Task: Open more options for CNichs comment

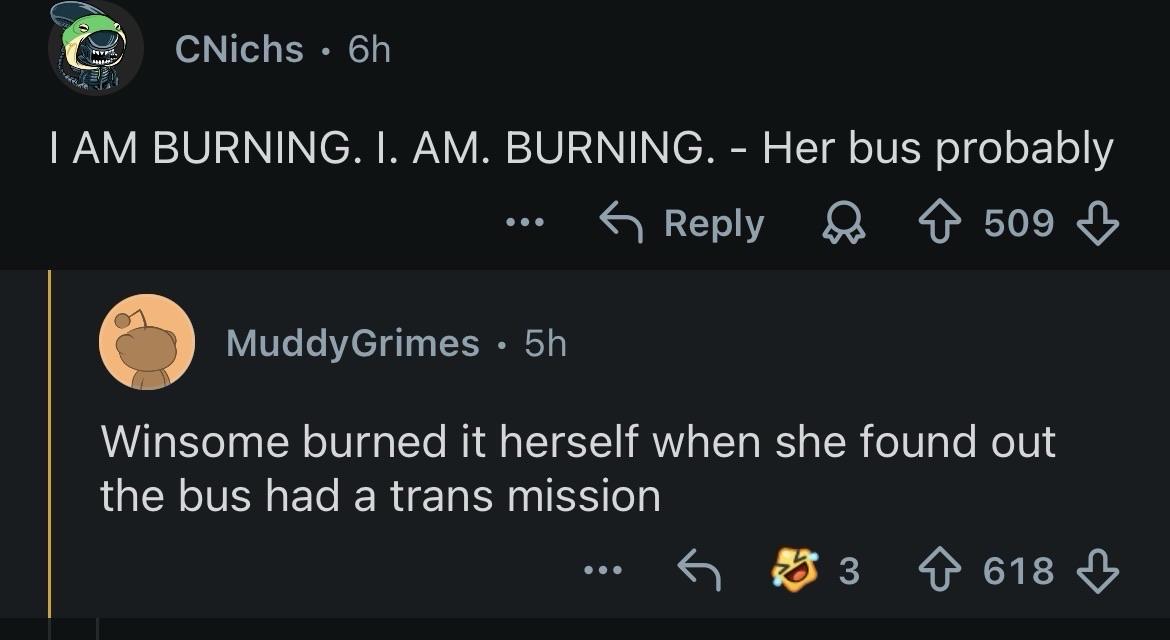Action: (524, 223)
